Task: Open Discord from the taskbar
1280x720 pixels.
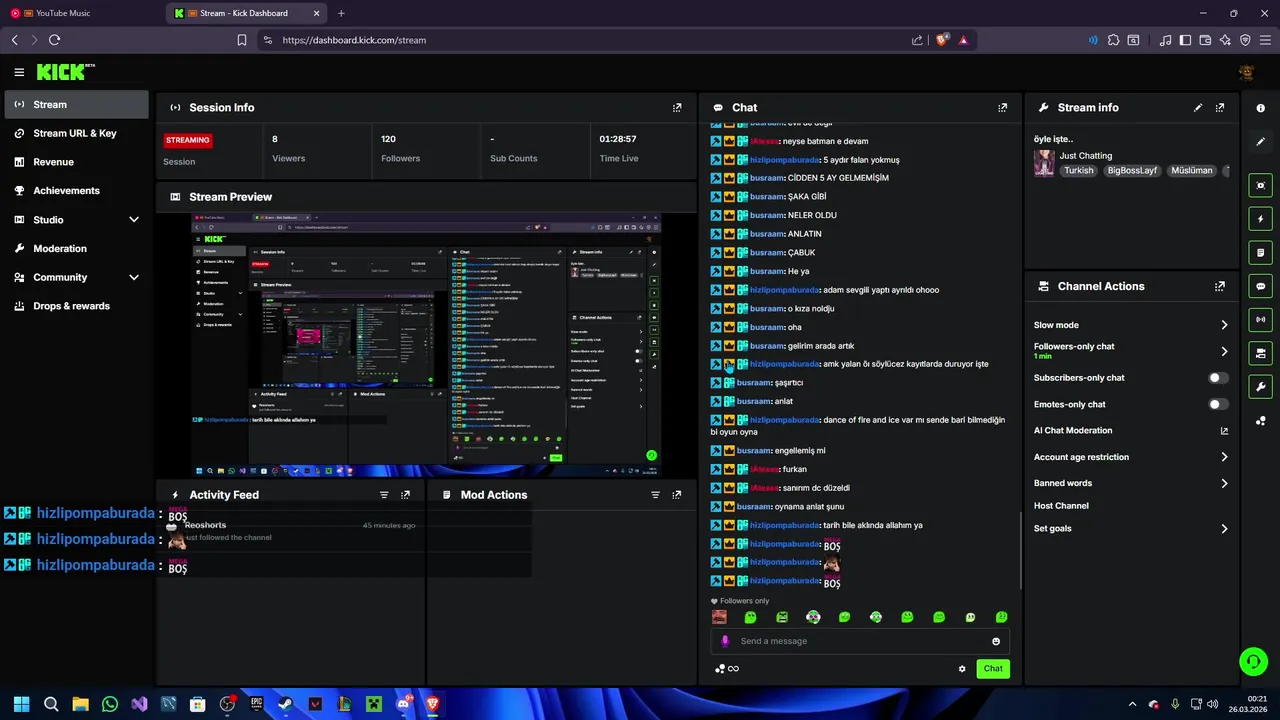Action: pos(403,704)
